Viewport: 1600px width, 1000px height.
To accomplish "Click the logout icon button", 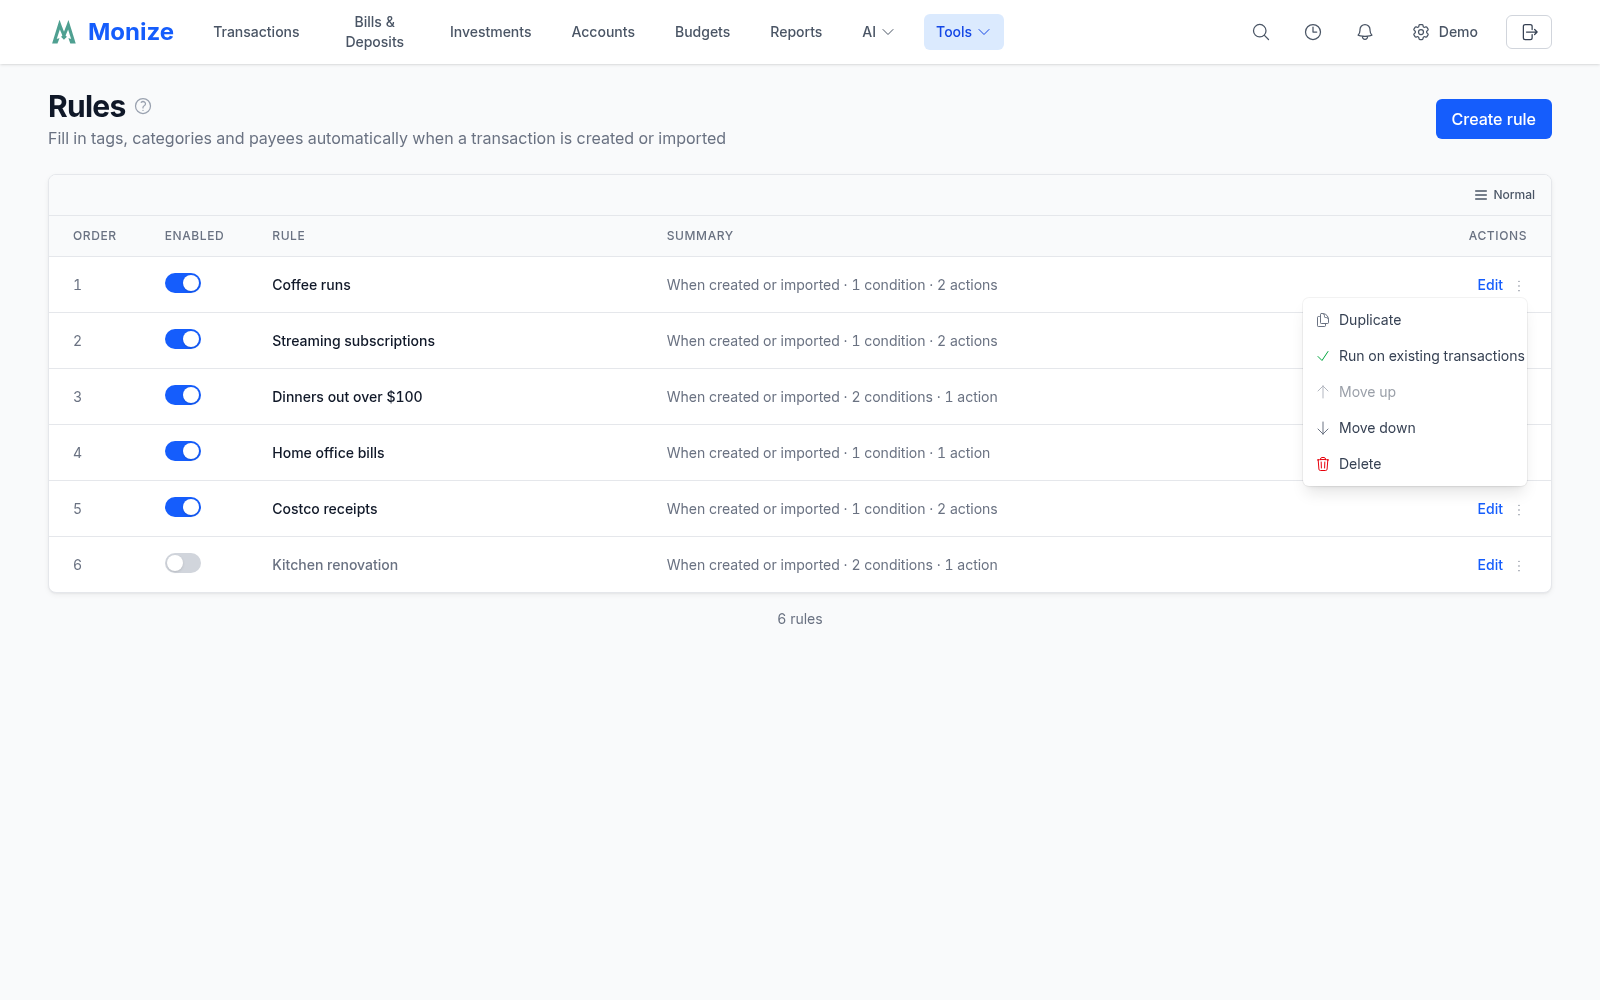I will point(1529,32).
